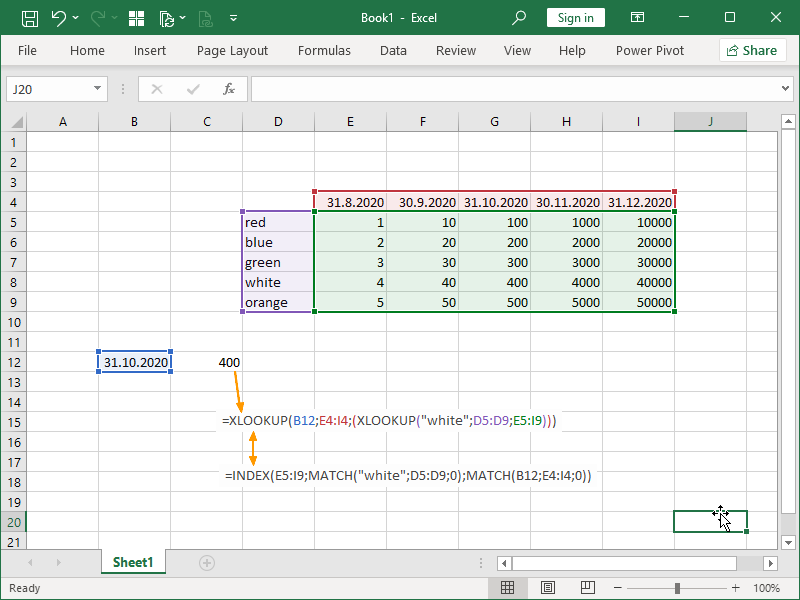This screenshot has width=800, height=600.
Task: Click the INDEX MATCH formula text
Action: pos(408,476)
